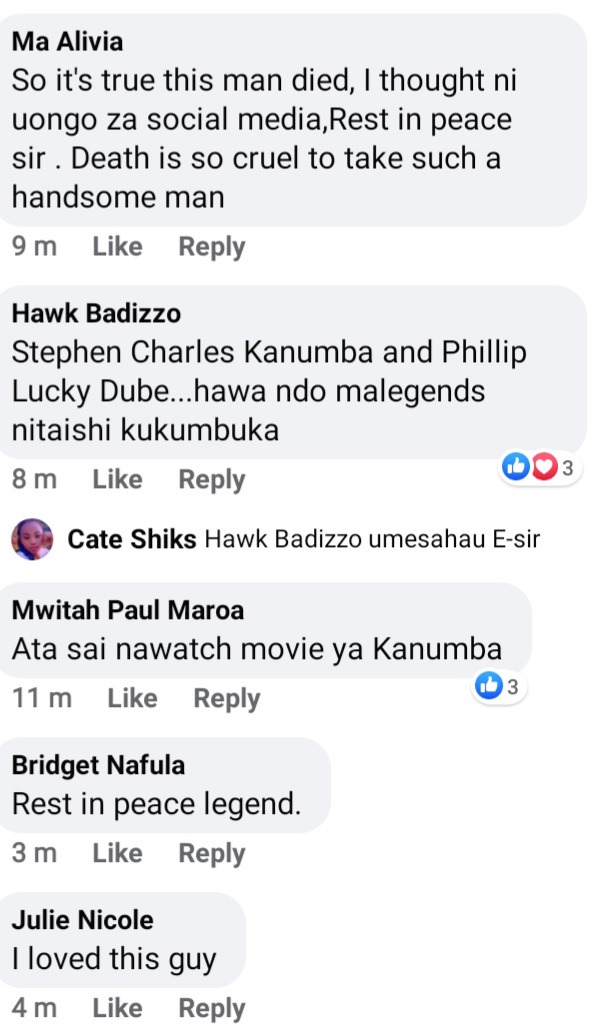Viewport: 608px width, 1032px height.
Task: Like Ma Alivia's comment
Action: pyautogui.click(x=117, y=247)
